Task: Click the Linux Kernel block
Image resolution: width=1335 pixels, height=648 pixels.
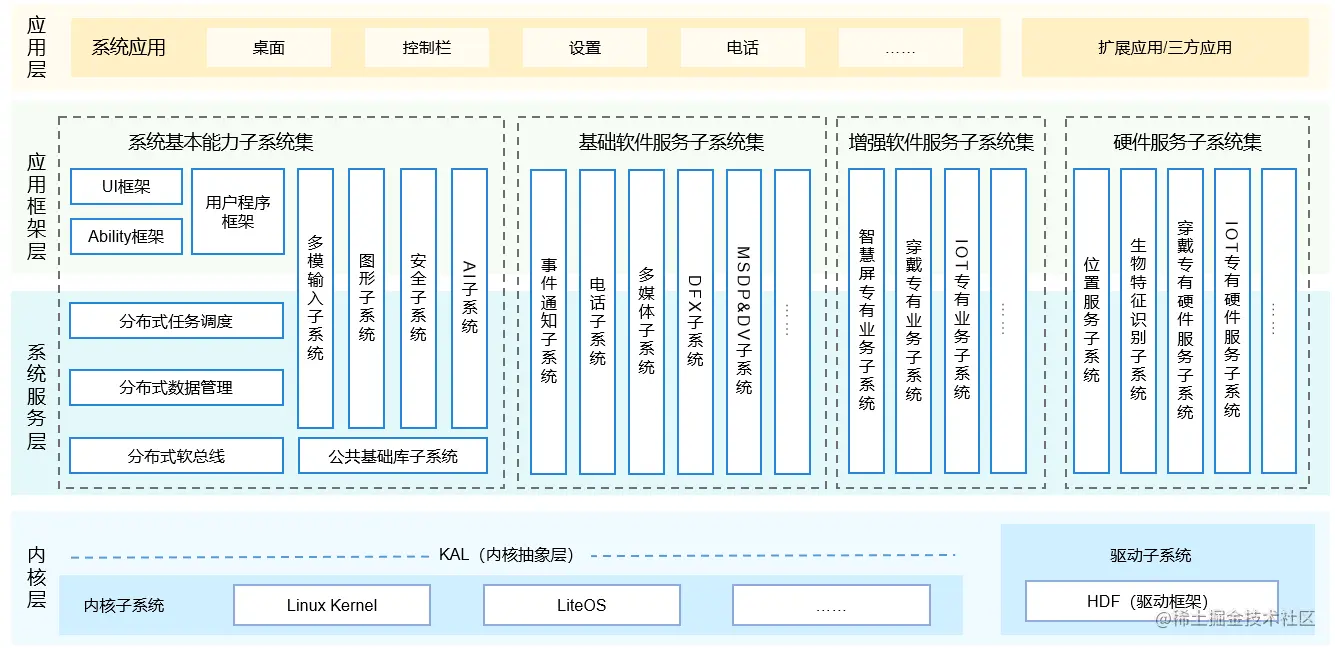Action: pyautogui.click(x=331, y=604)
